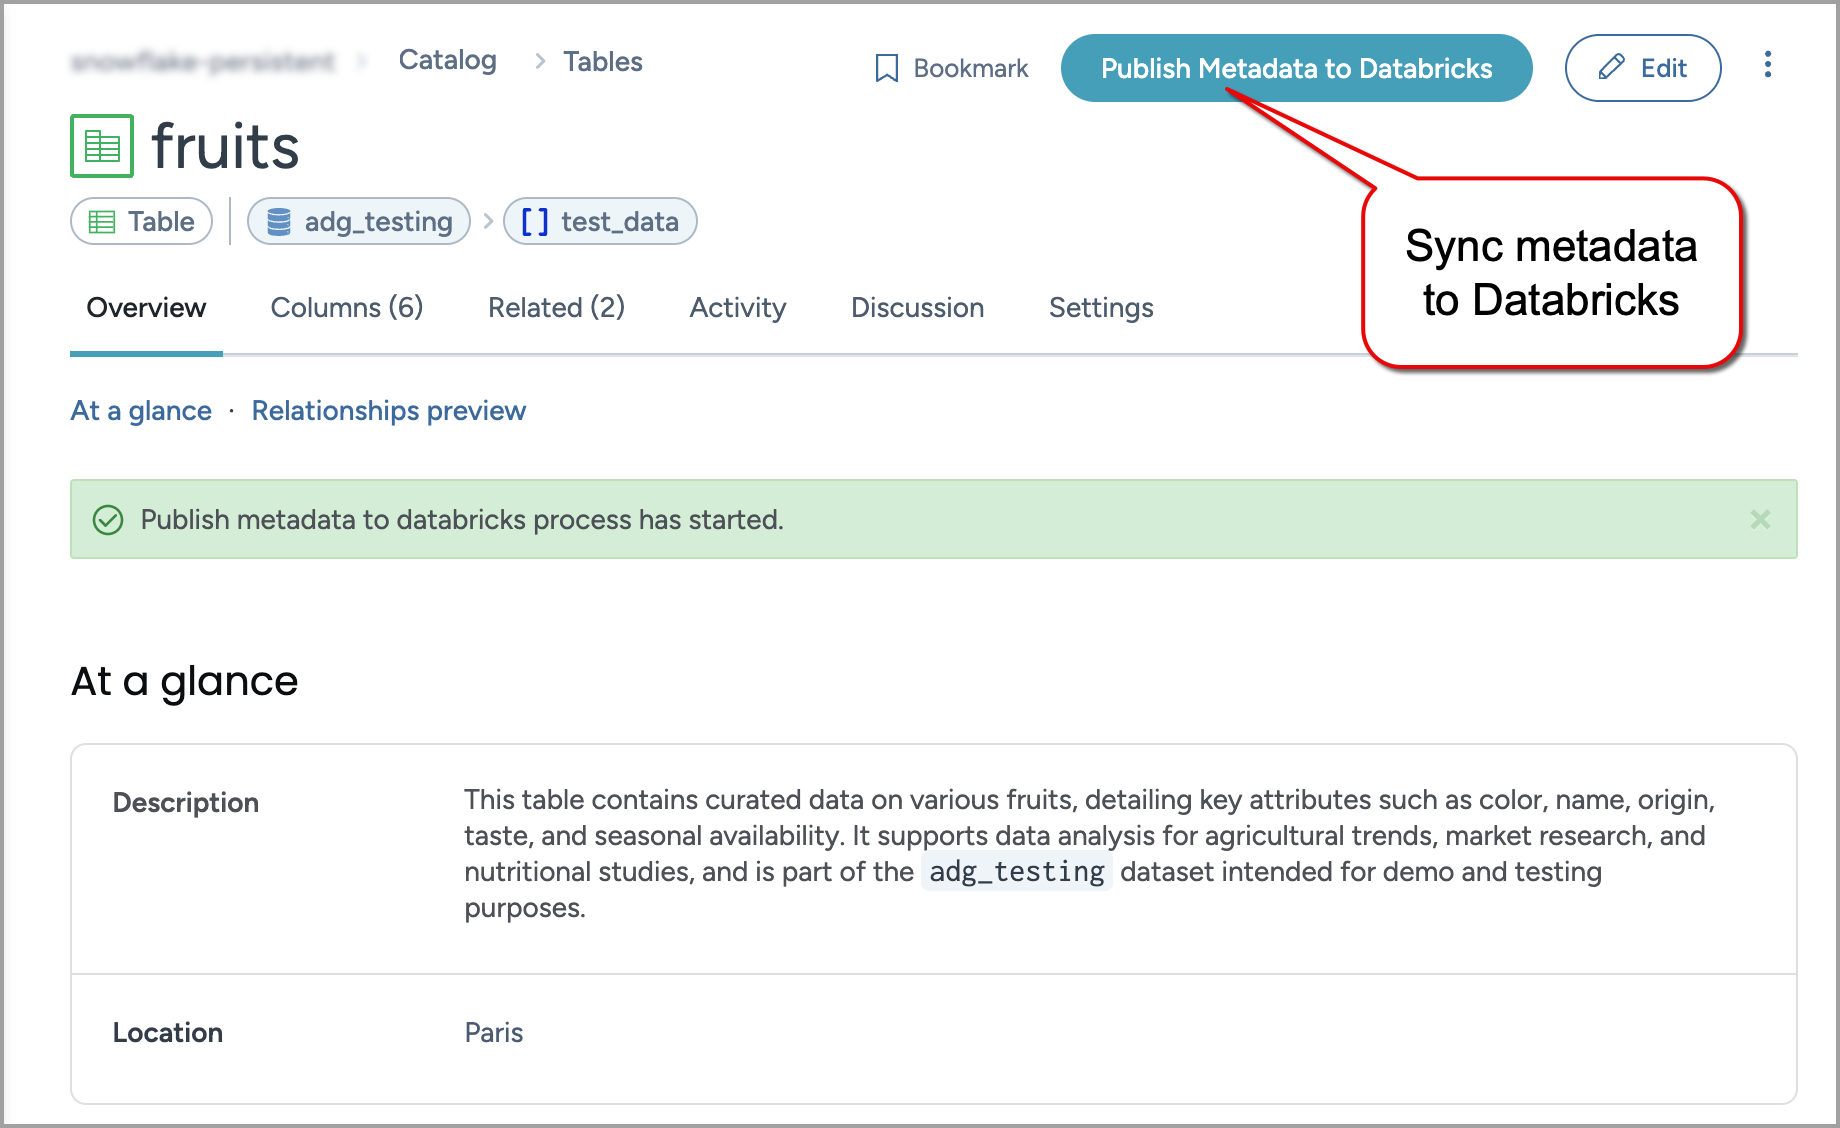Click the green table icon beside fruits title
Screen dimensions: 1840x1128
[x=102, y=146]
